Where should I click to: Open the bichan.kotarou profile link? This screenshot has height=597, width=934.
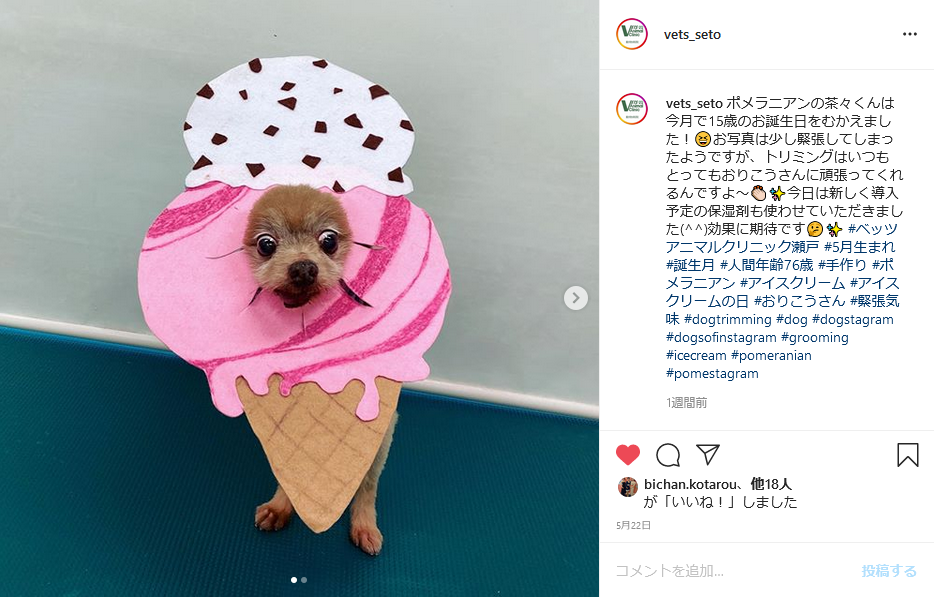click(x=690, y=484)
